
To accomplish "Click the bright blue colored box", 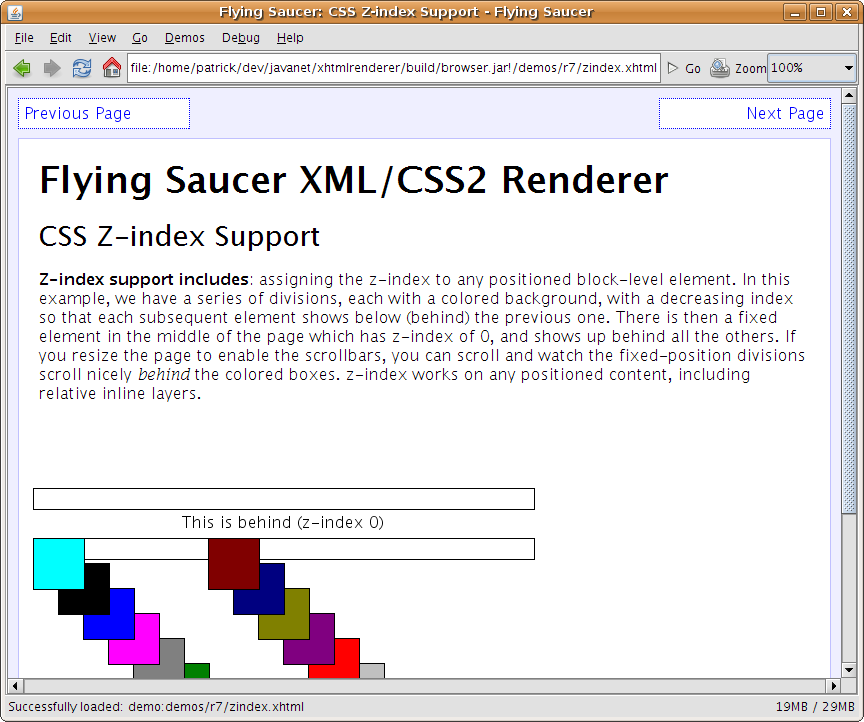I will click(109, 614).
